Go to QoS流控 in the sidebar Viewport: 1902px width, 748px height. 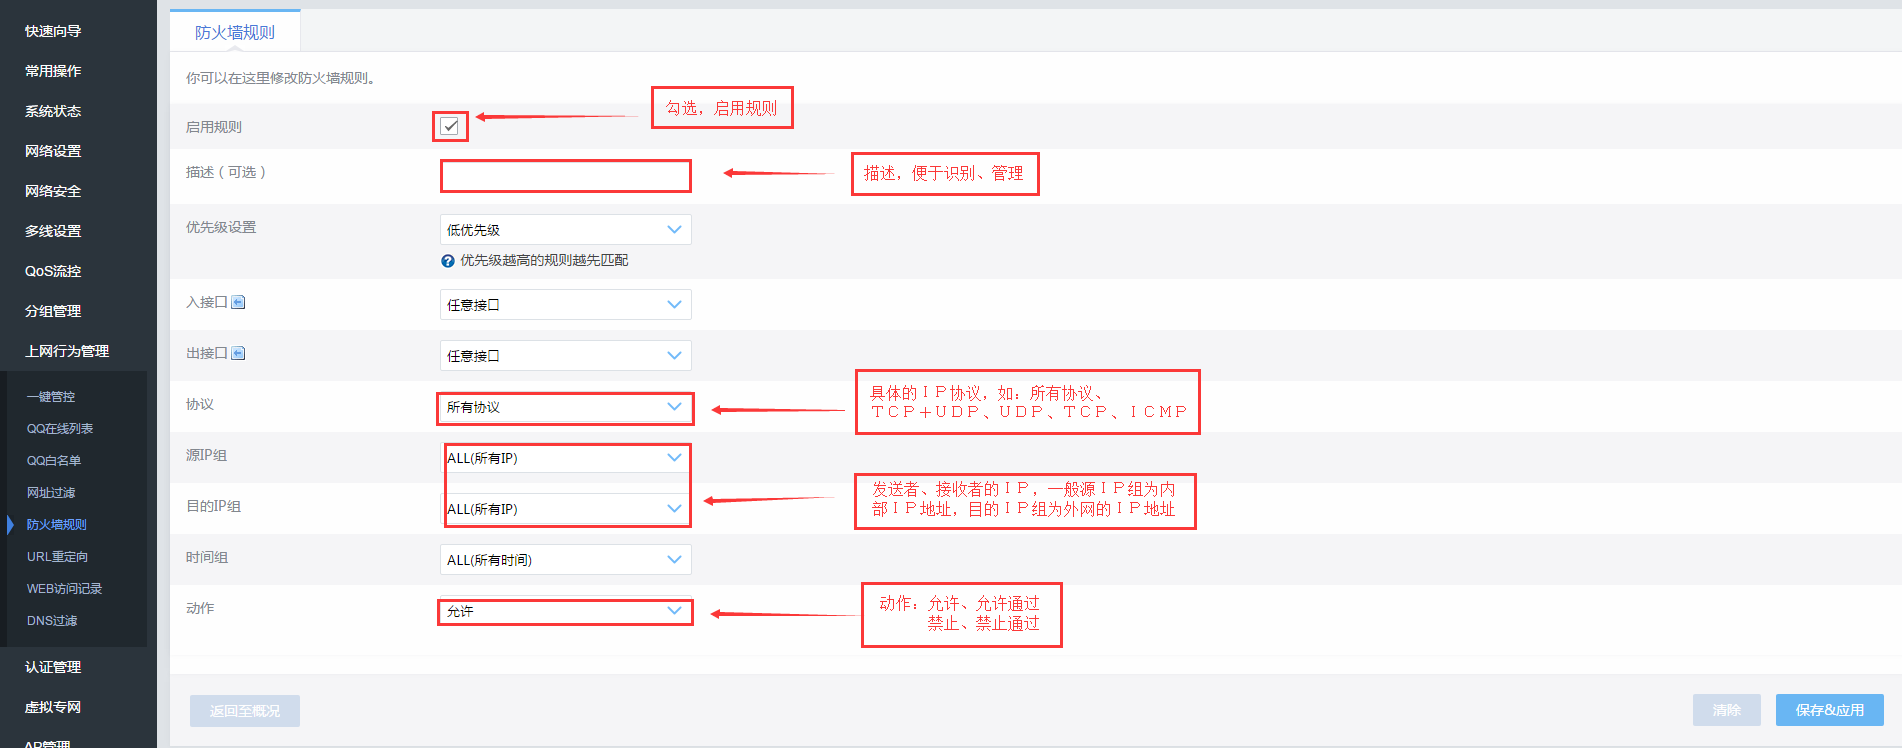click(x=53, y=271)
